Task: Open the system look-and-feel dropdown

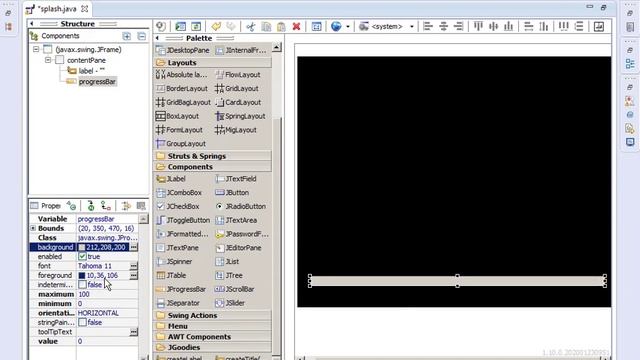Action: click(411, 27)
